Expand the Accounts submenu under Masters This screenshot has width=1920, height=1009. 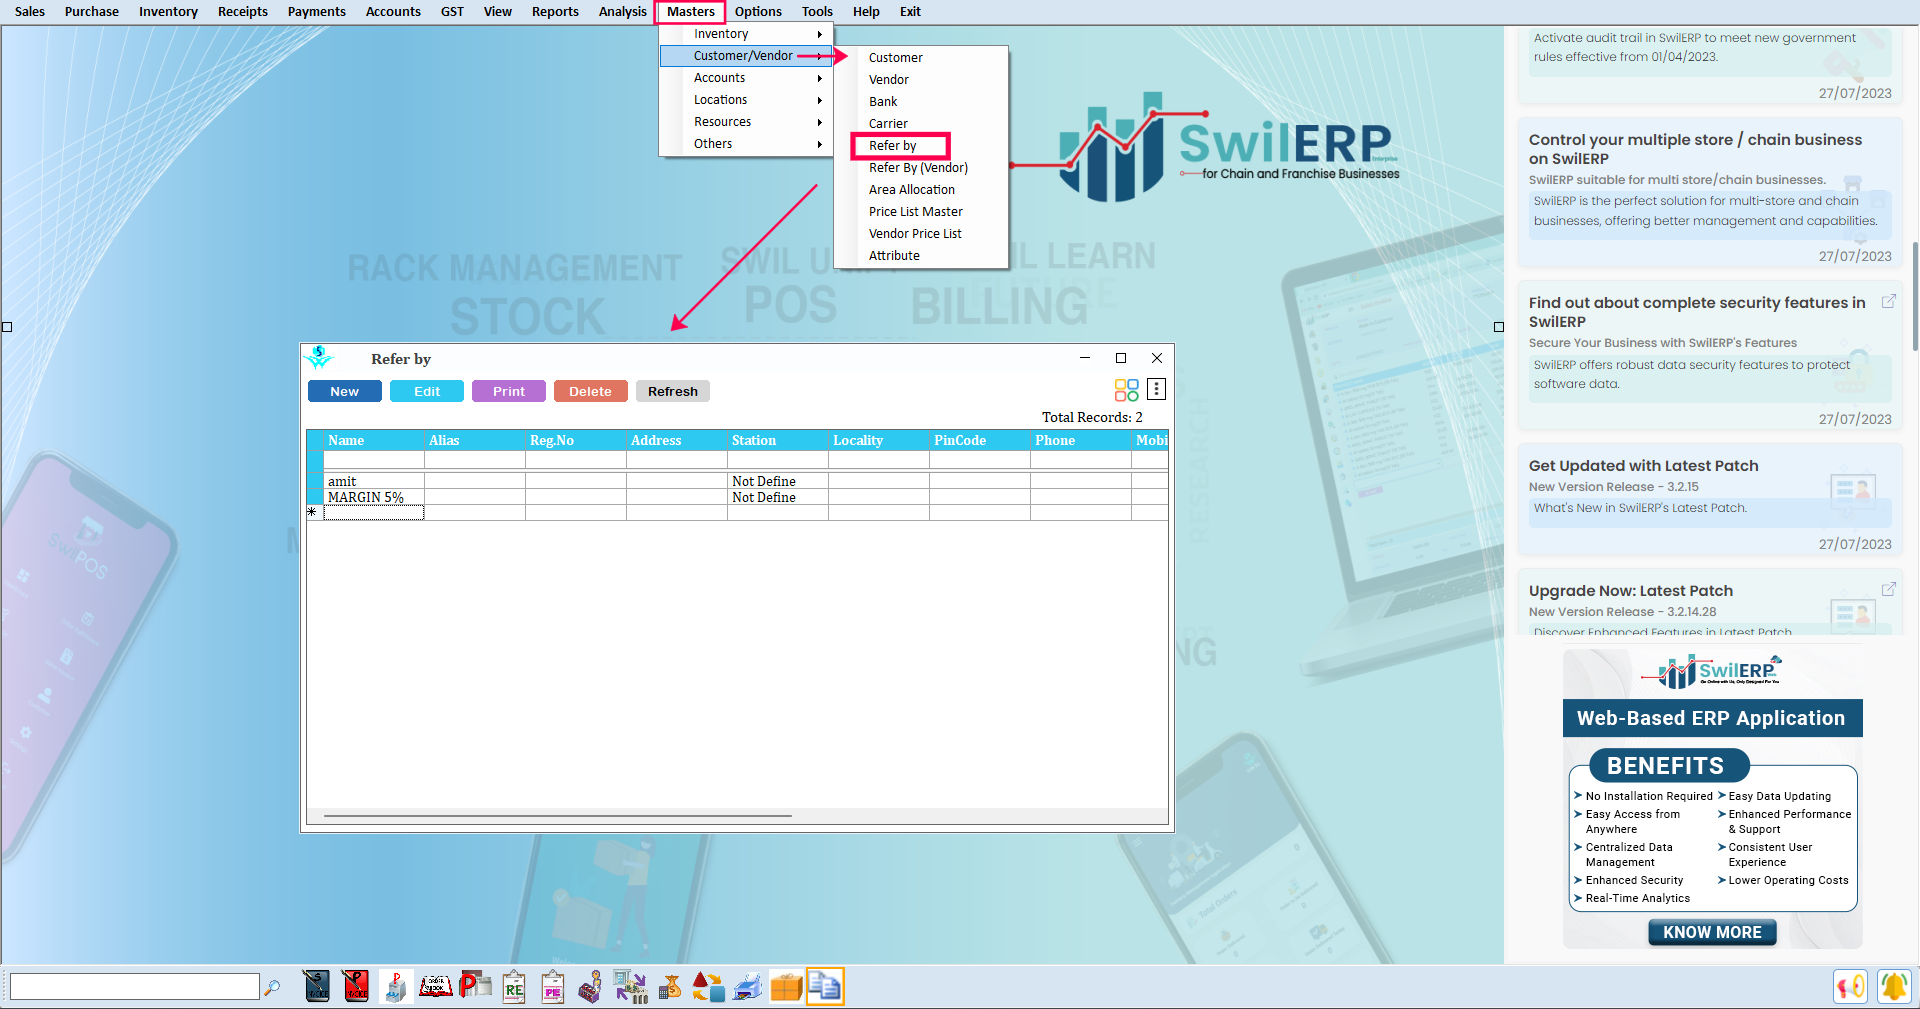(x=746, y=78)
